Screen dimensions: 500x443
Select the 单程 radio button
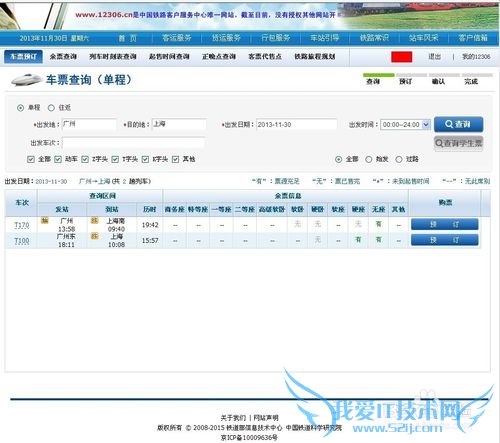click(21, 108)
